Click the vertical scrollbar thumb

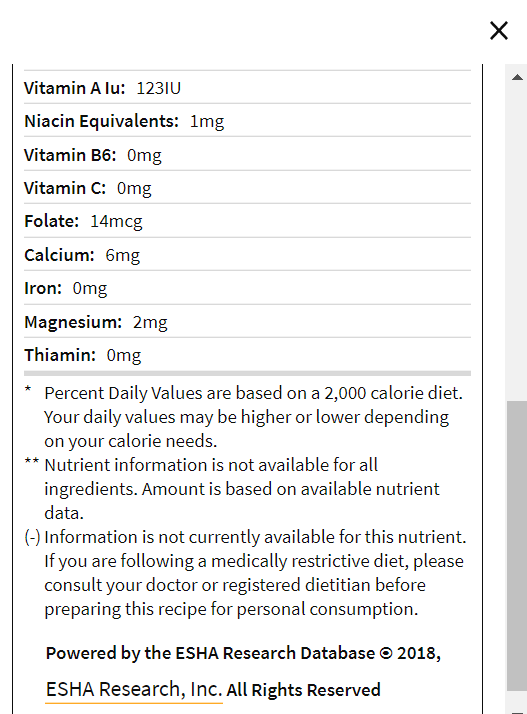[517, 546]
